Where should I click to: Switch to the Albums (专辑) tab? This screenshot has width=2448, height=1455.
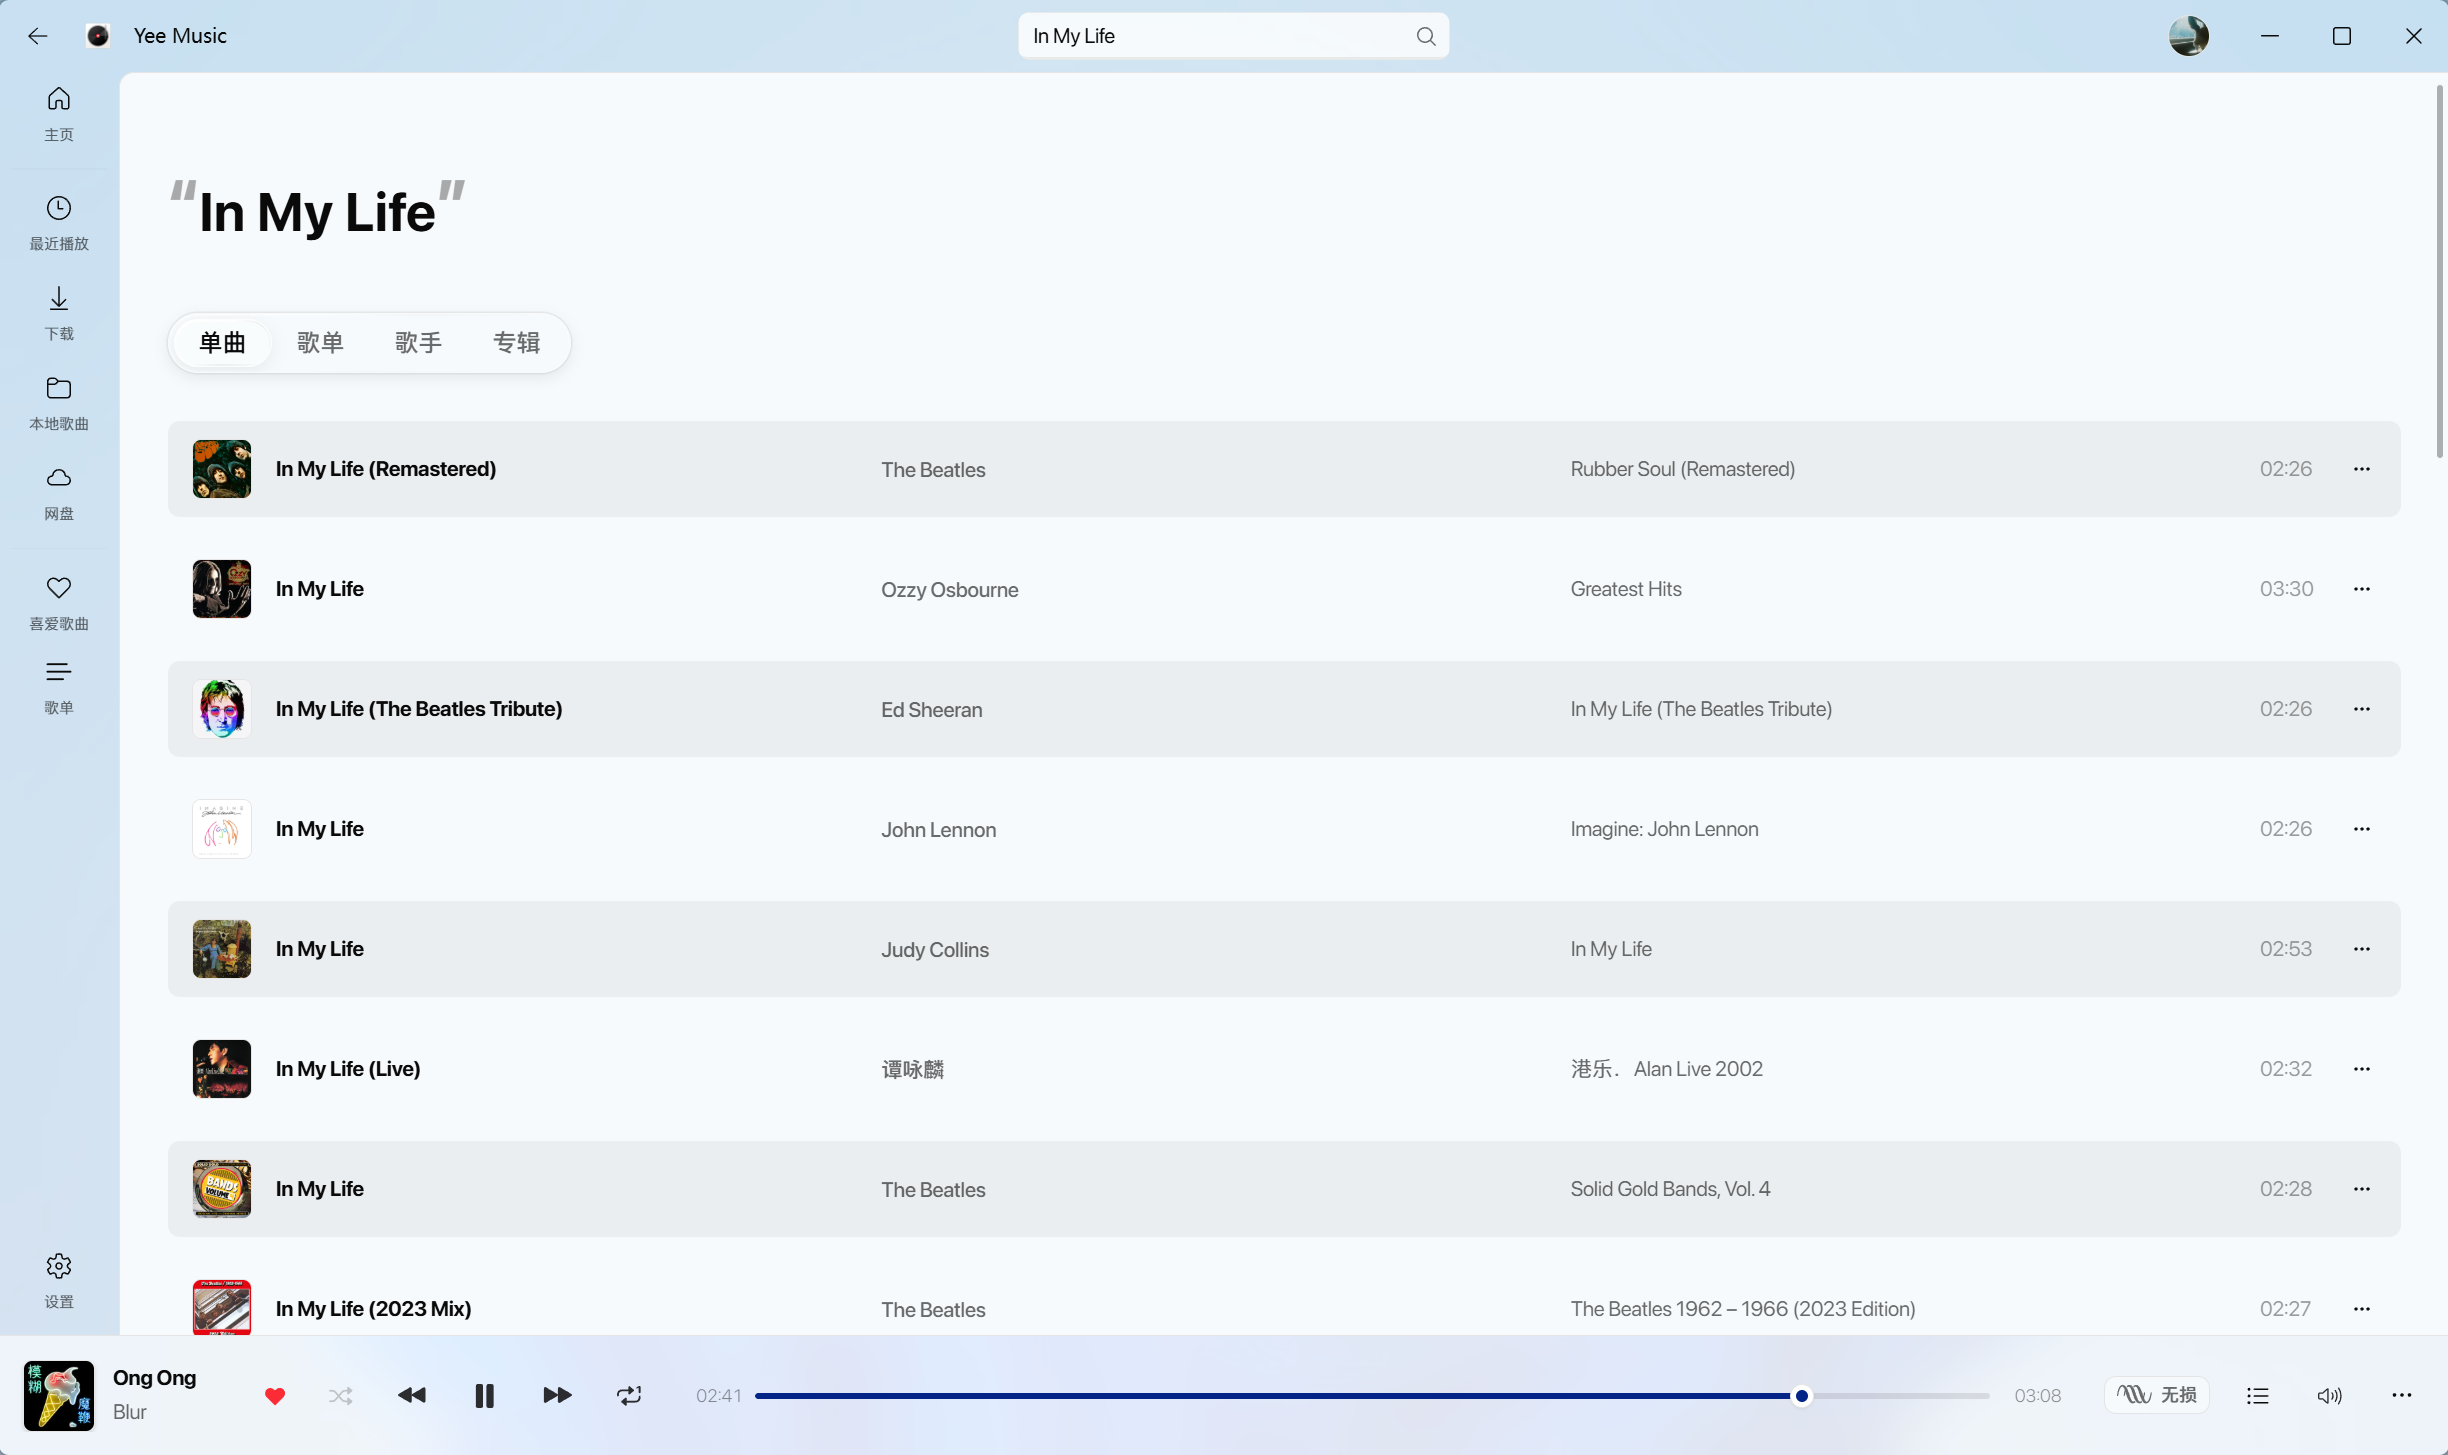pos(516,343)
